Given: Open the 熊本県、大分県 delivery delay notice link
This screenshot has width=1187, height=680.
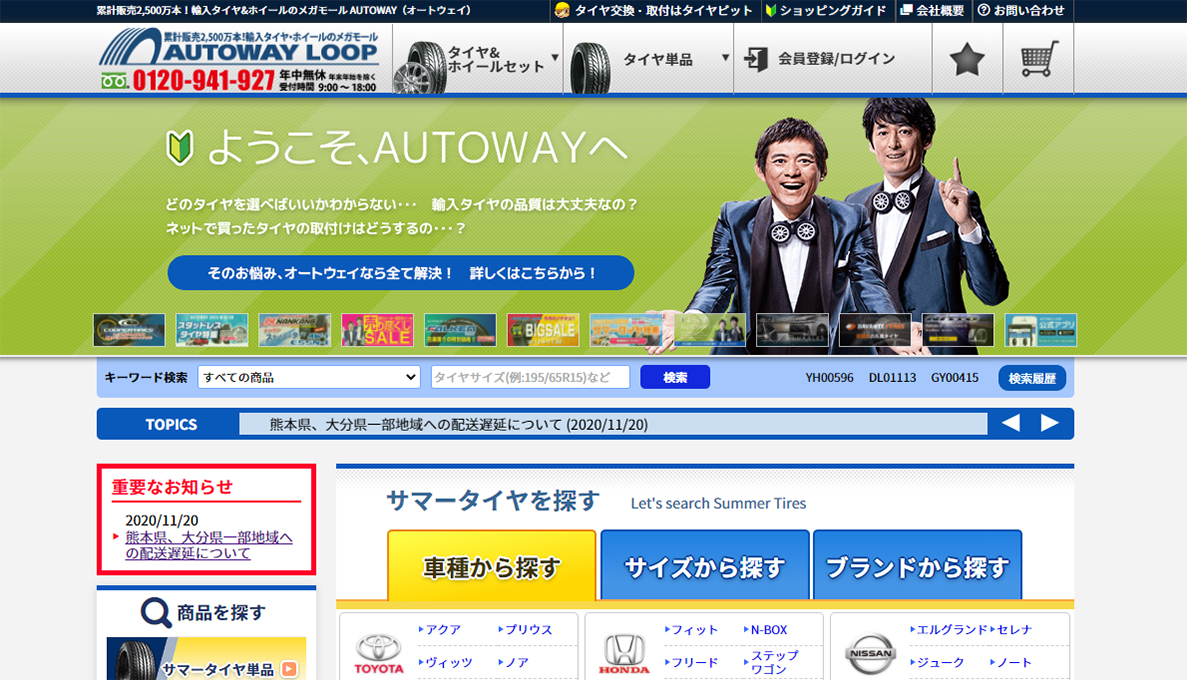Looking at the screenshot, I should click(209, 545).
